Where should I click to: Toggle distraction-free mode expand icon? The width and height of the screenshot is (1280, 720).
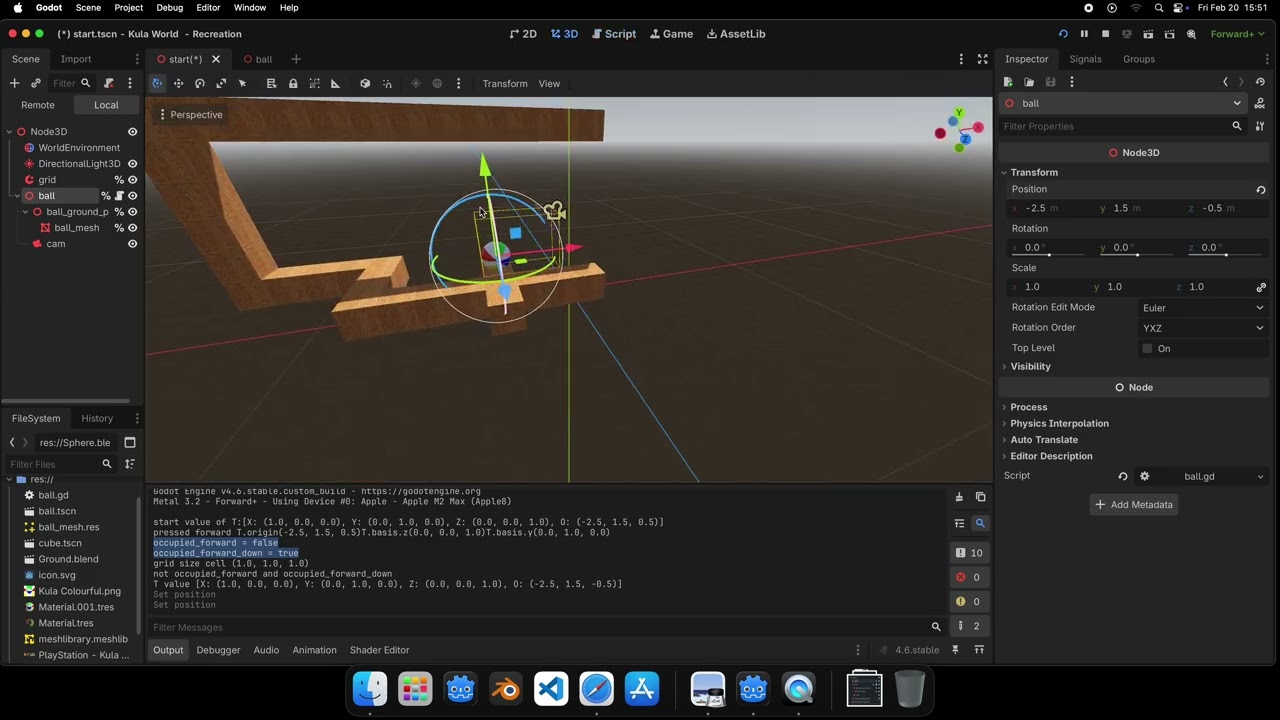pyautogui.click(x=982, y=59)
